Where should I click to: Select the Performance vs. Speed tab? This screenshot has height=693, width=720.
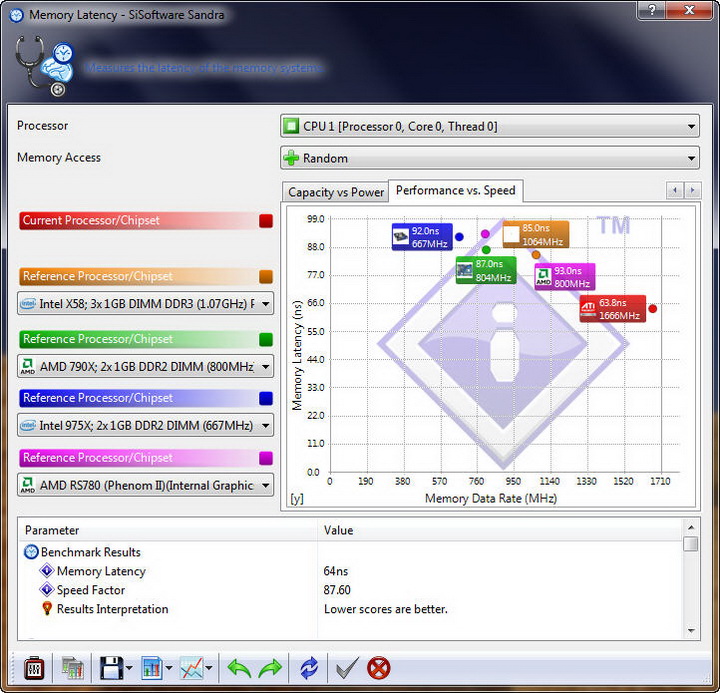(456, 191)
